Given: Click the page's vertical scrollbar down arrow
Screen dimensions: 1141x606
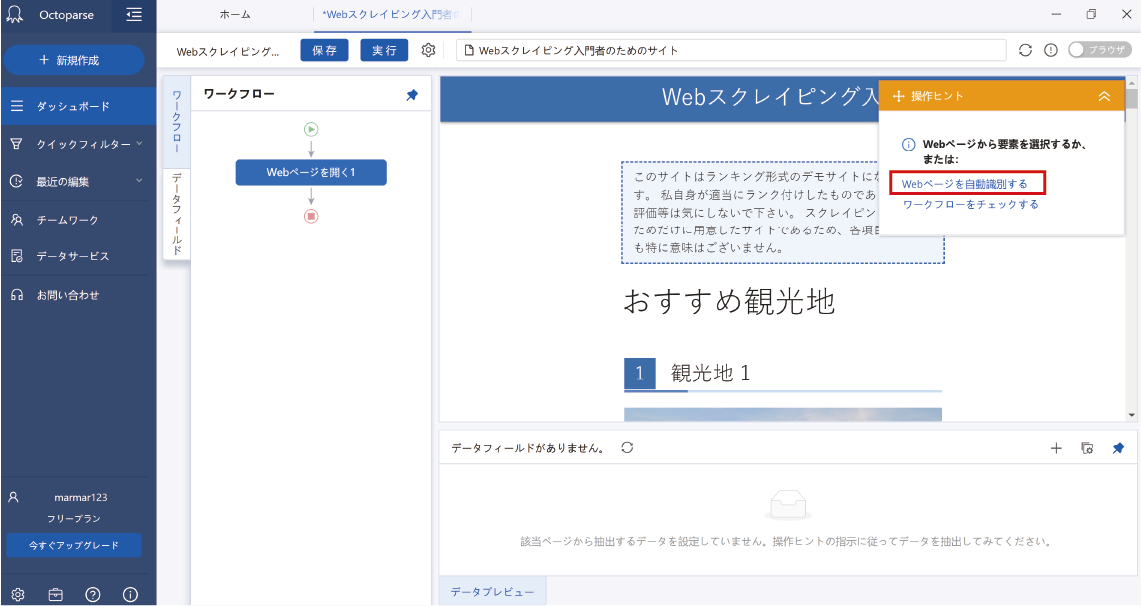Looking at the screenshot, I should (1132, 414).
